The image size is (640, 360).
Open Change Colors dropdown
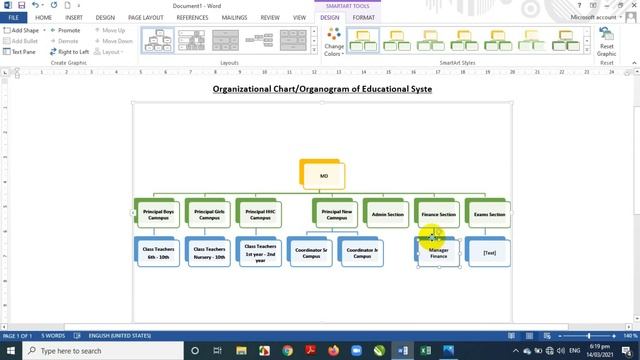click(334, 42)
